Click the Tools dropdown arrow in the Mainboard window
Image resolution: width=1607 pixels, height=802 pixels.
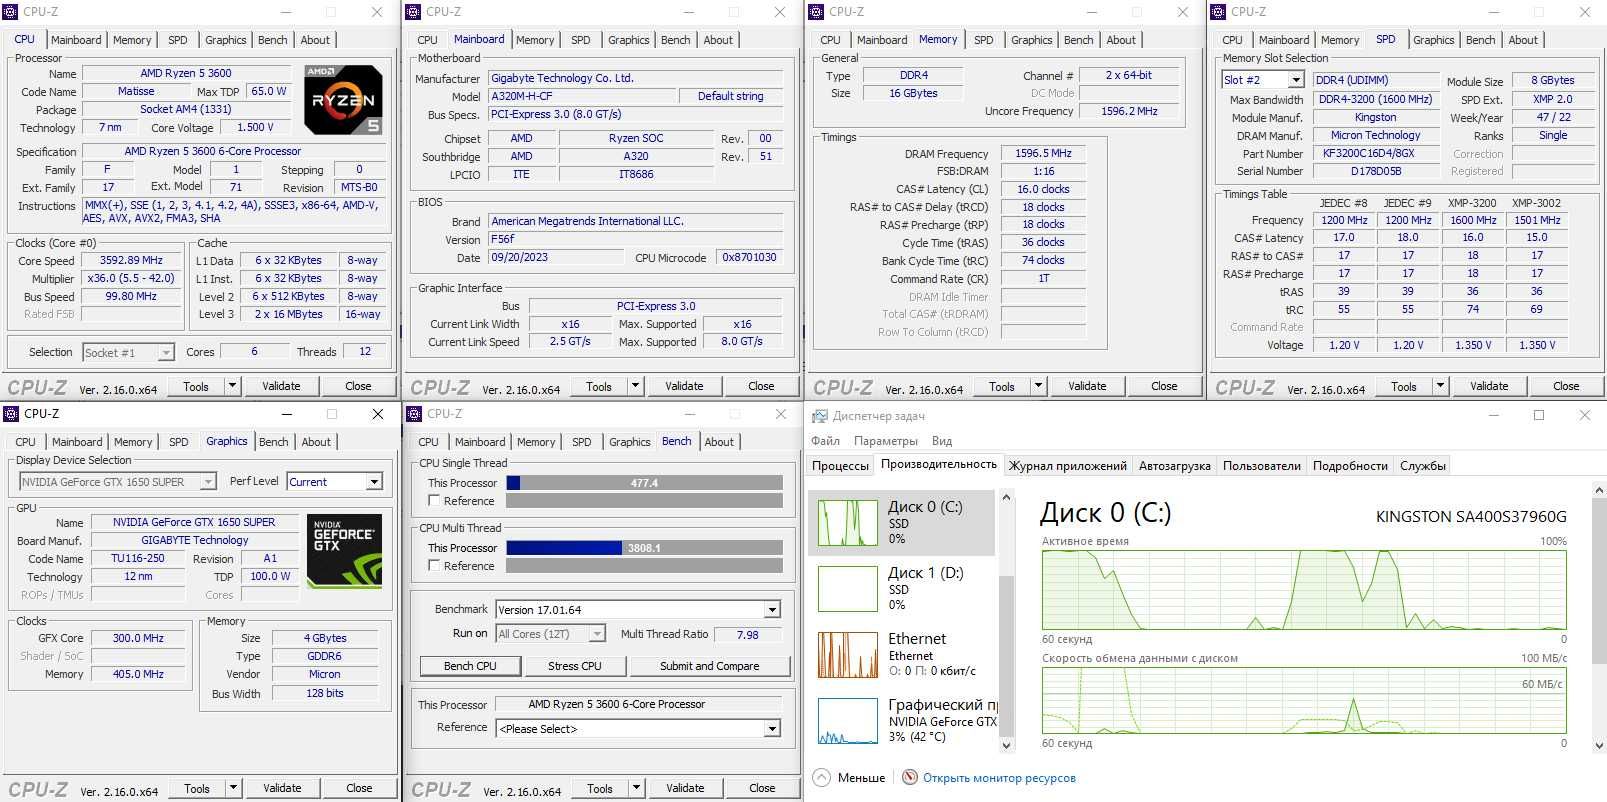[635, 386]
